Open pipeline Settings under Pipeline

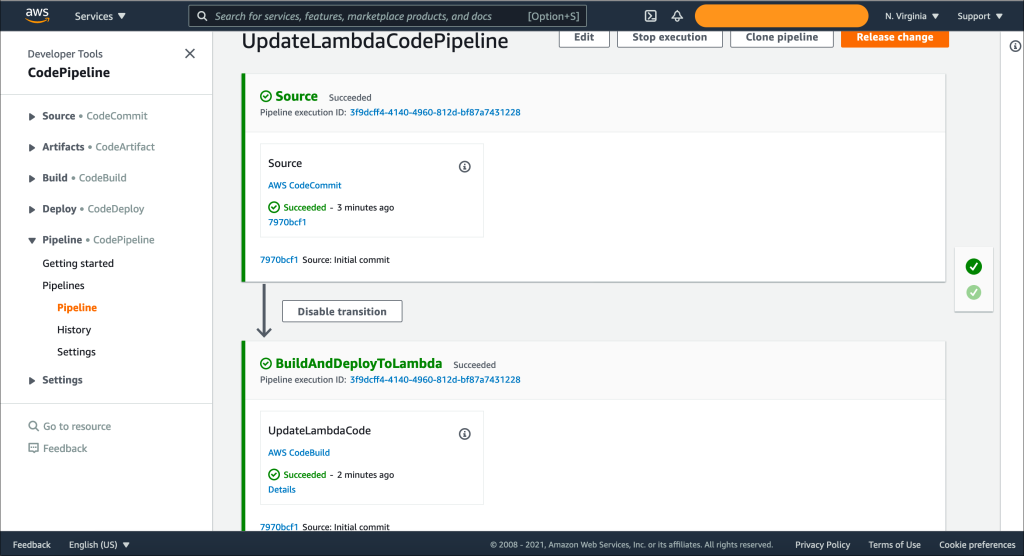pos(76,352)
